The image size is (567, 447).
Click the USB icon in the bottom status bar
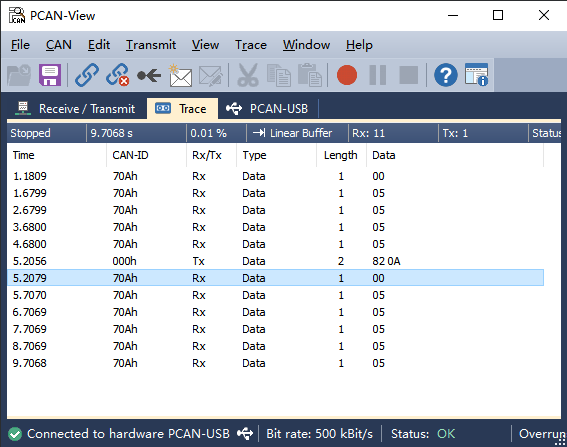click(245, 433)
